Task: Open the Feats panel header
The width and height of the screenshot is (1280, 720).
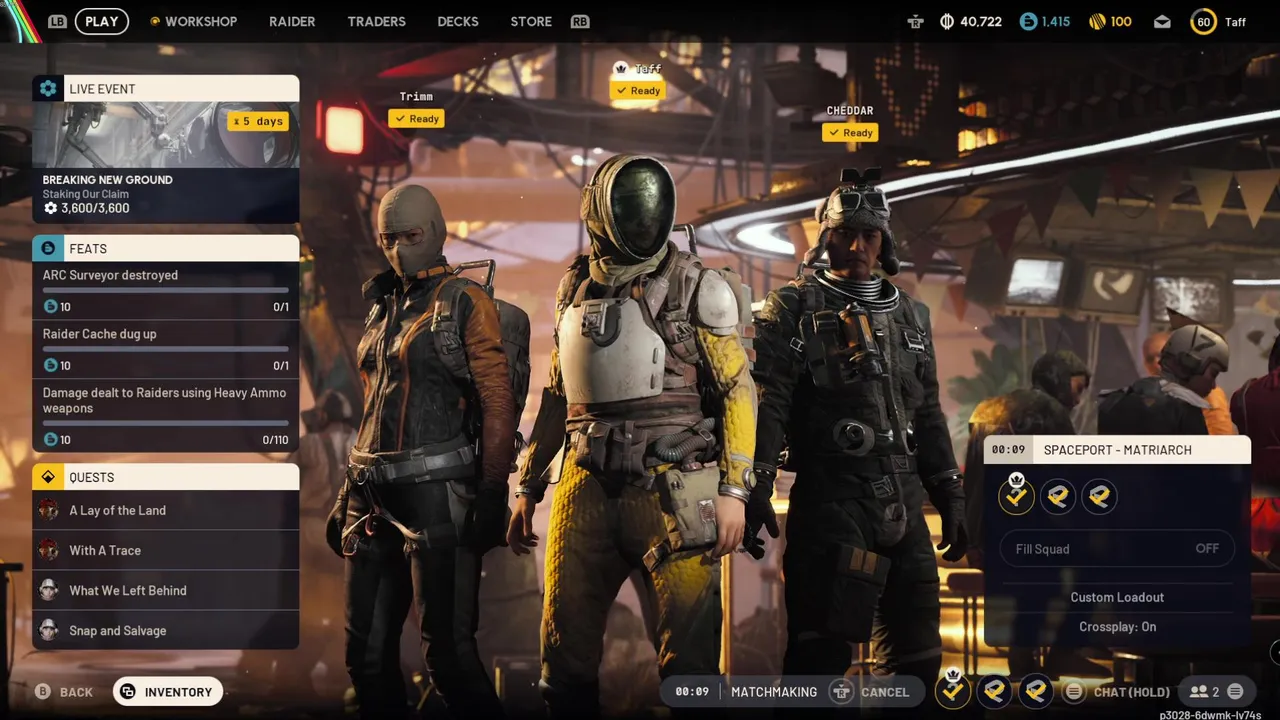Action: click(165, 248)
